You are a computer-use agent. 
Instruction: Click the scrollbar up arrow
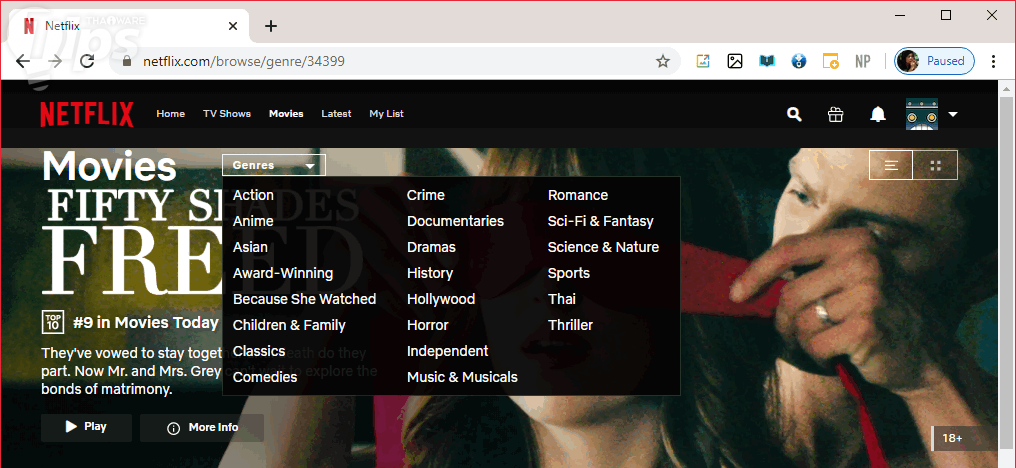pyautogui.click(x=1007, y=88)
